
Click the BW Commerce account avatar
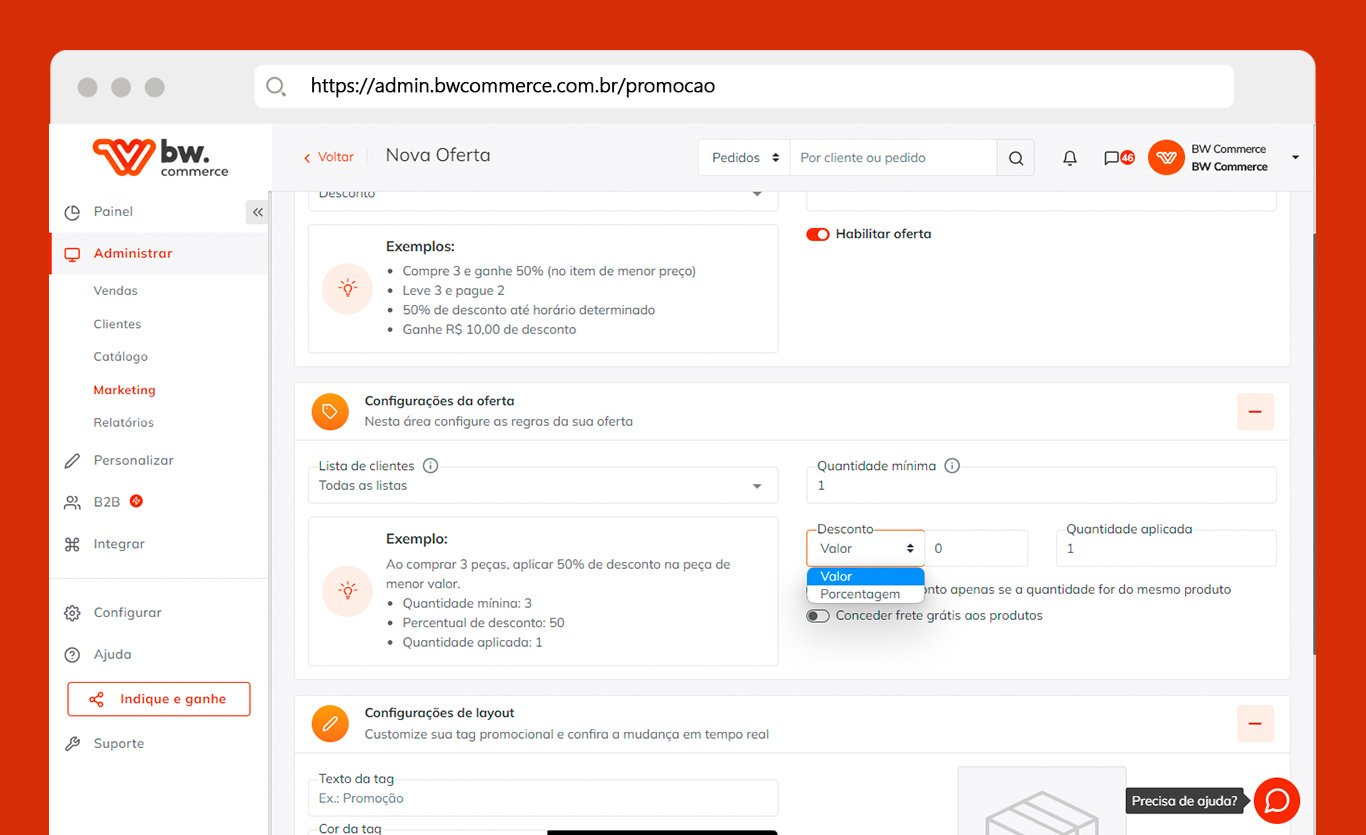pos(1166,158)
